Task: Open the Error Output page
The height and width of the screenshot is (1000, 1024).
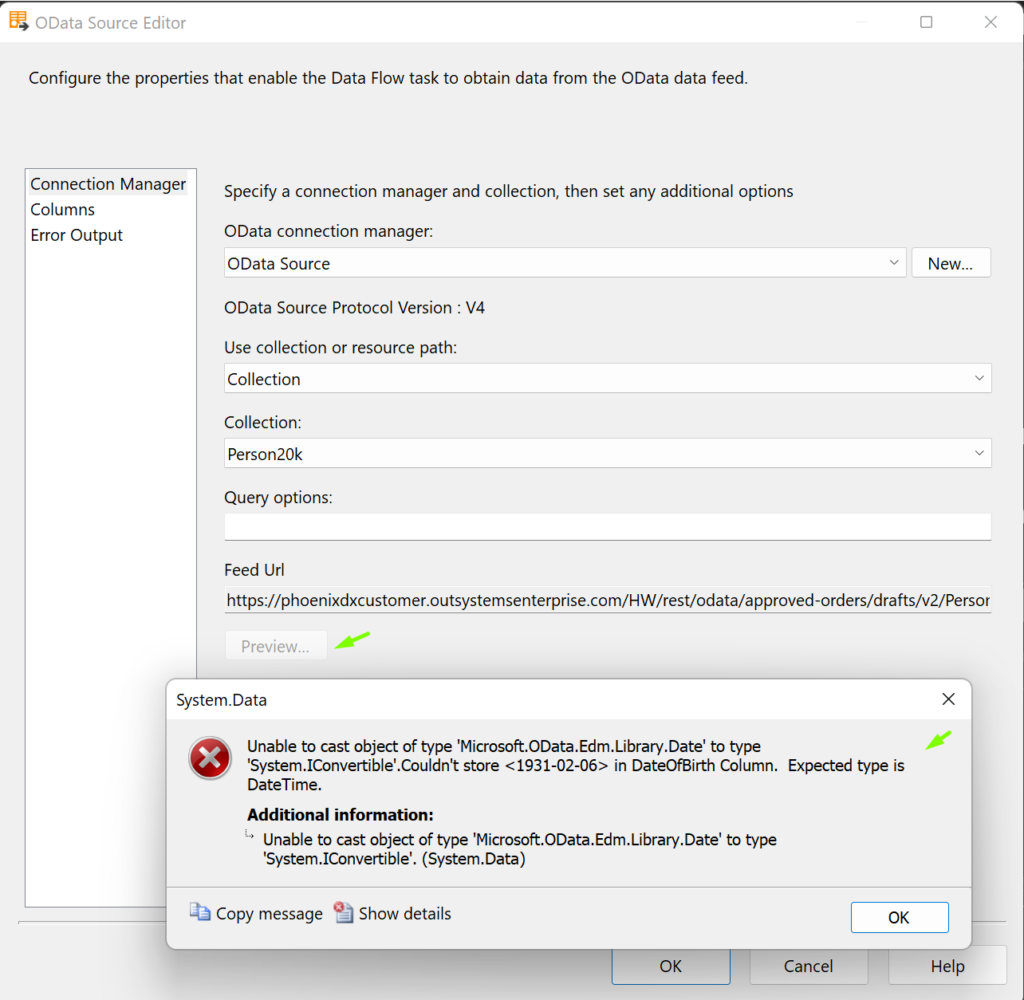Action: 77,236
